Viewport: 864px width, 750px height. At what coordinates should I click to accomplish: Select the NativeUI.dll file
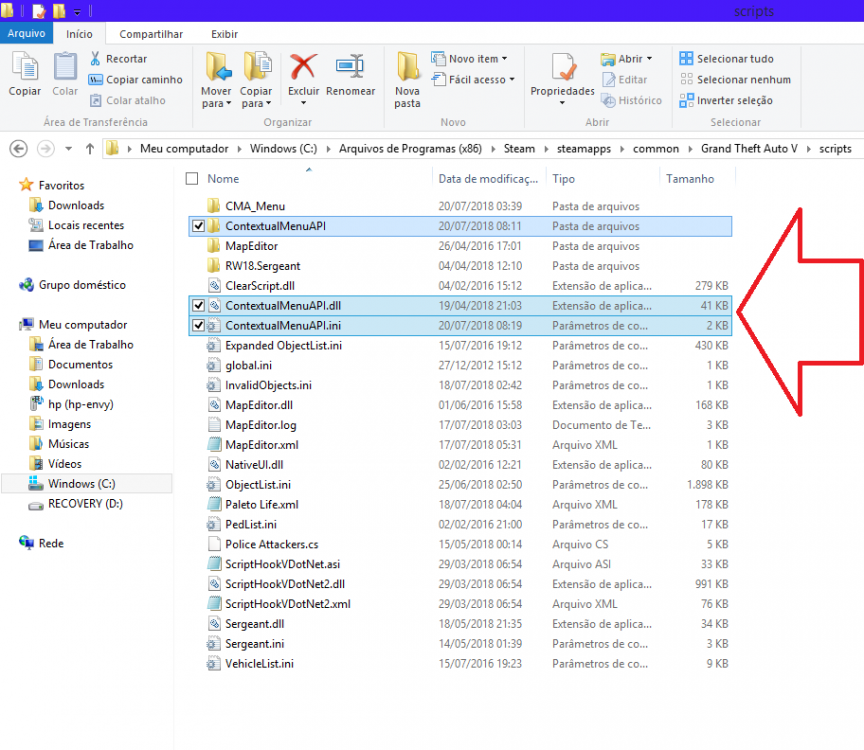(254, 465)
